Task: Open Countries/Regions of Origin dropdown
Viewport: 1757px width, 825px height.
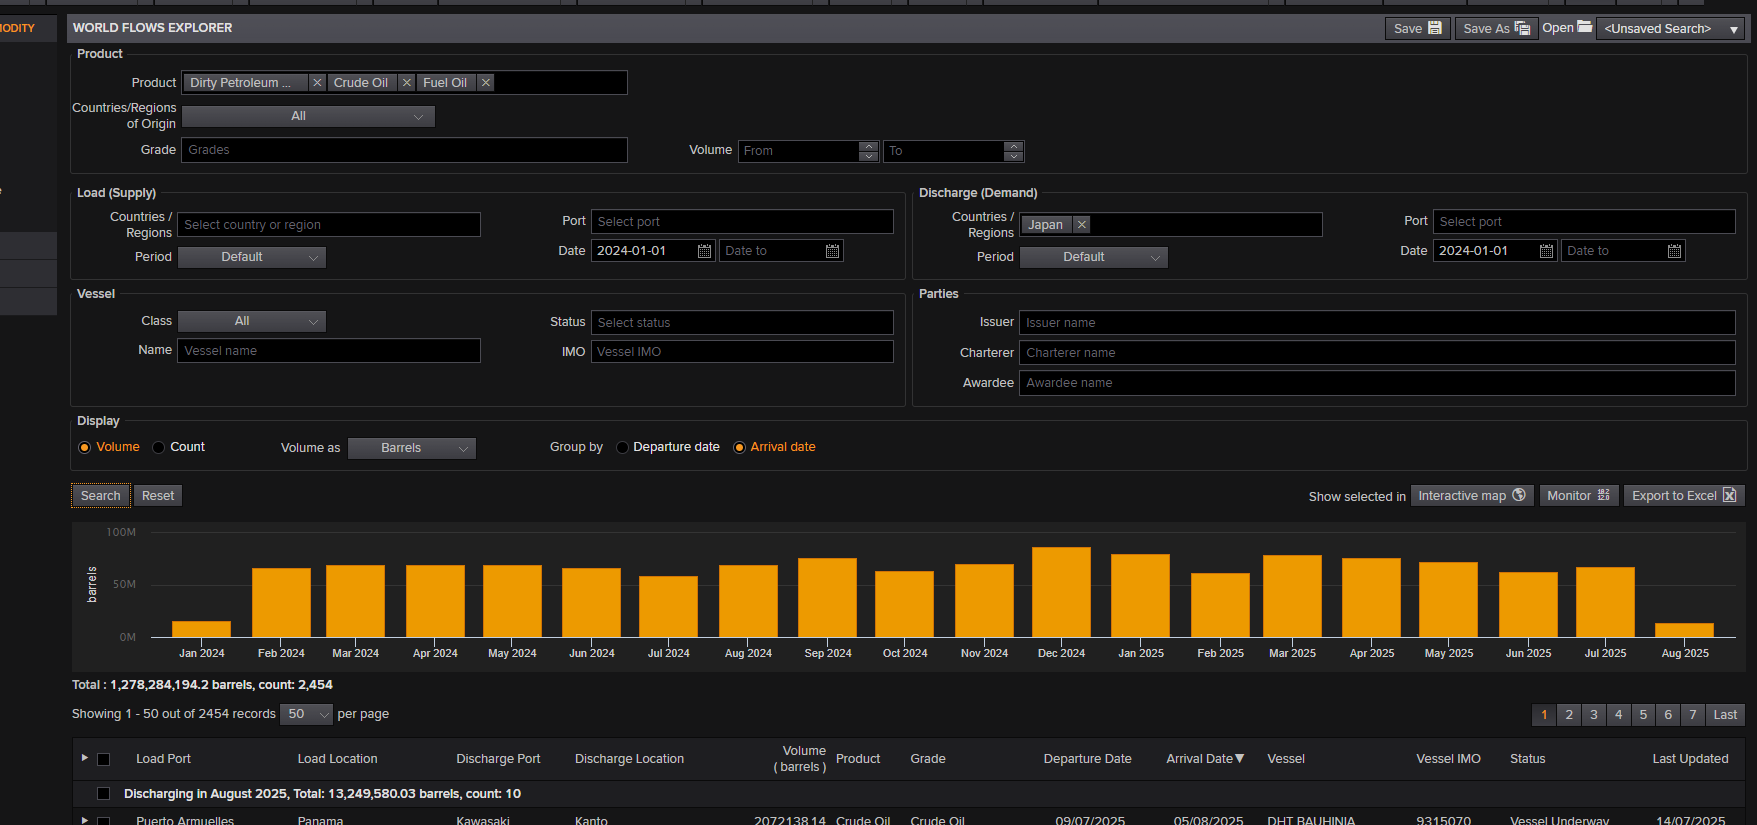Action: [x=308, y=116]
